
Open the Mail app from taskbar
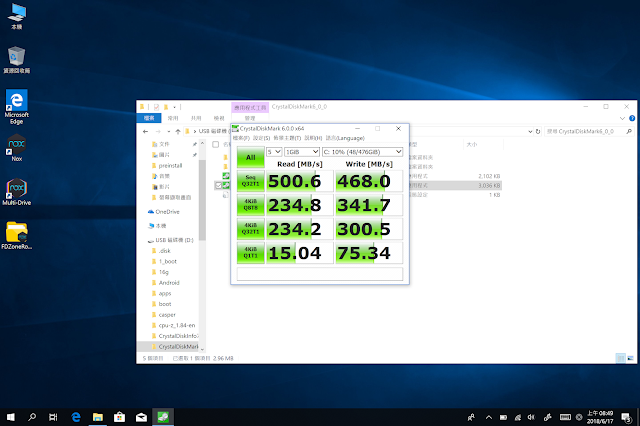tap(141, 417)
